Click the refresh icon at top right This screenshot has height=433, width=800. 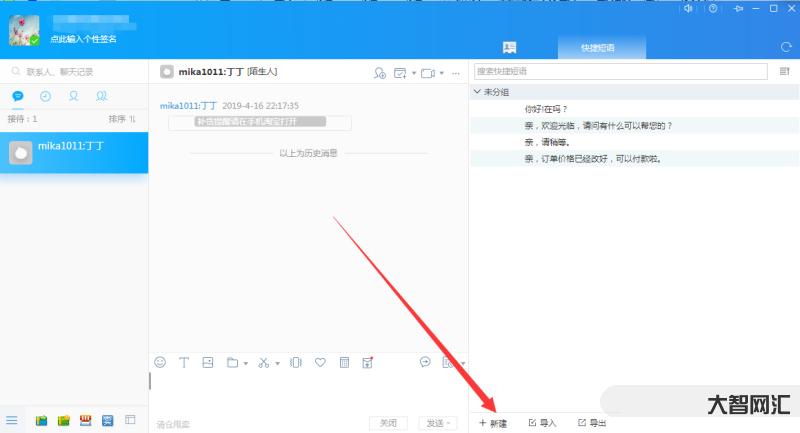(x=785, y=47)
